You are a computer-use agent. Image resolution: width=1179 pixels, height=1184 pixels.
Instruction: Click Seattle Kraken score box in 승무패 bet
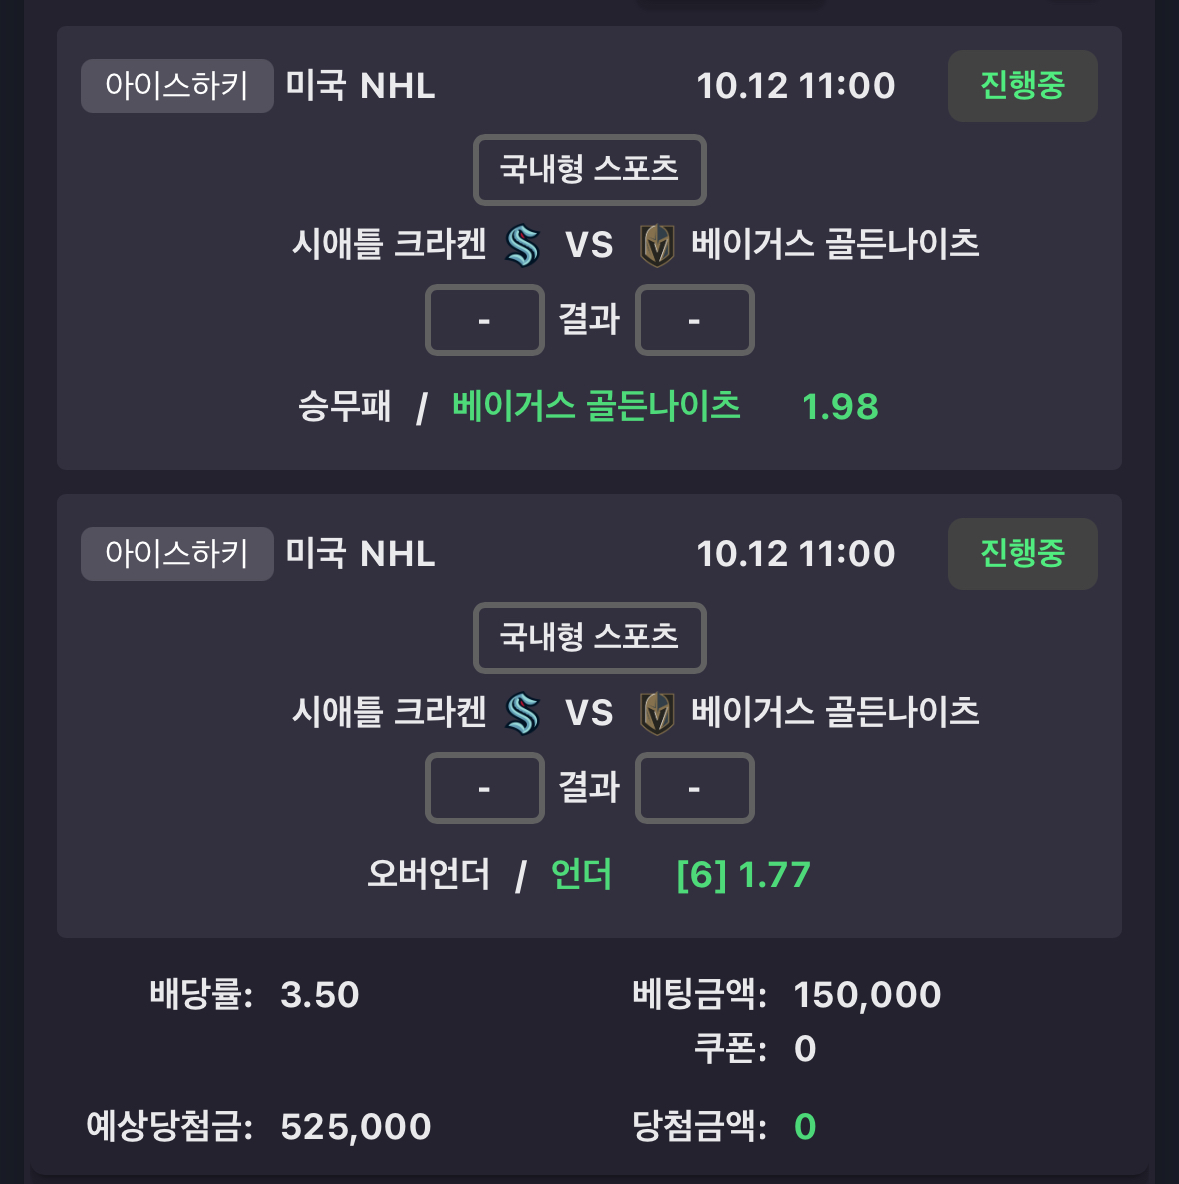tap(485, 320)
